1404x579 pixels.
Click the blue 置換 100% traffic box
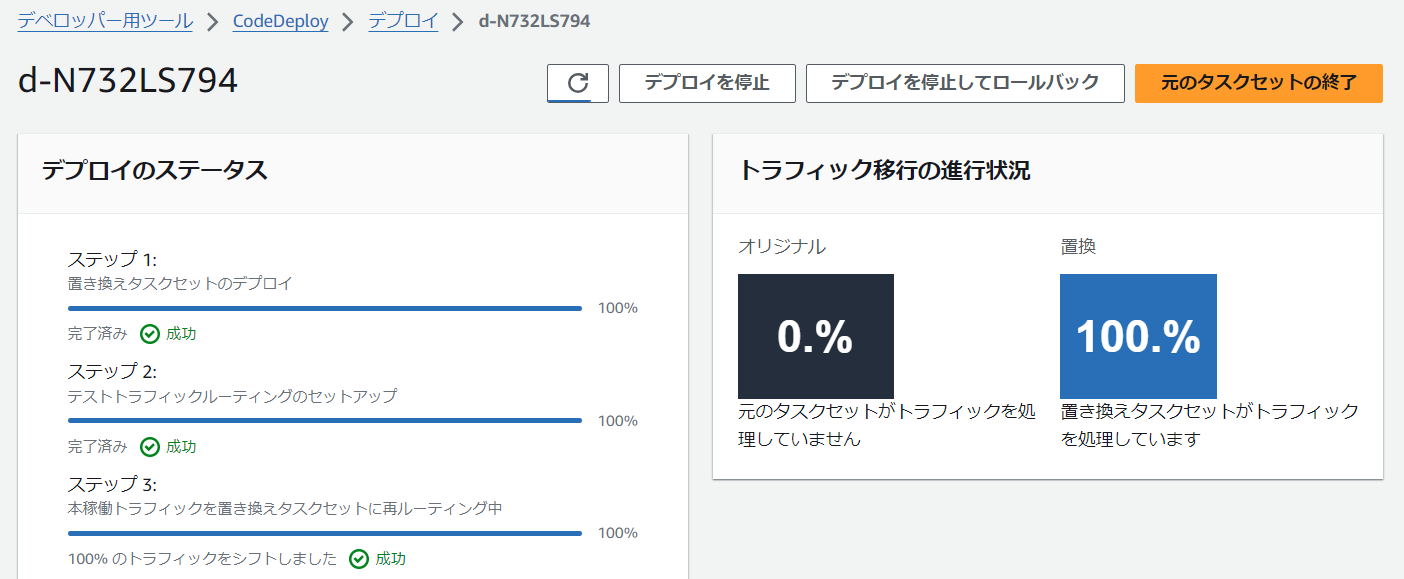(1138, 337)
